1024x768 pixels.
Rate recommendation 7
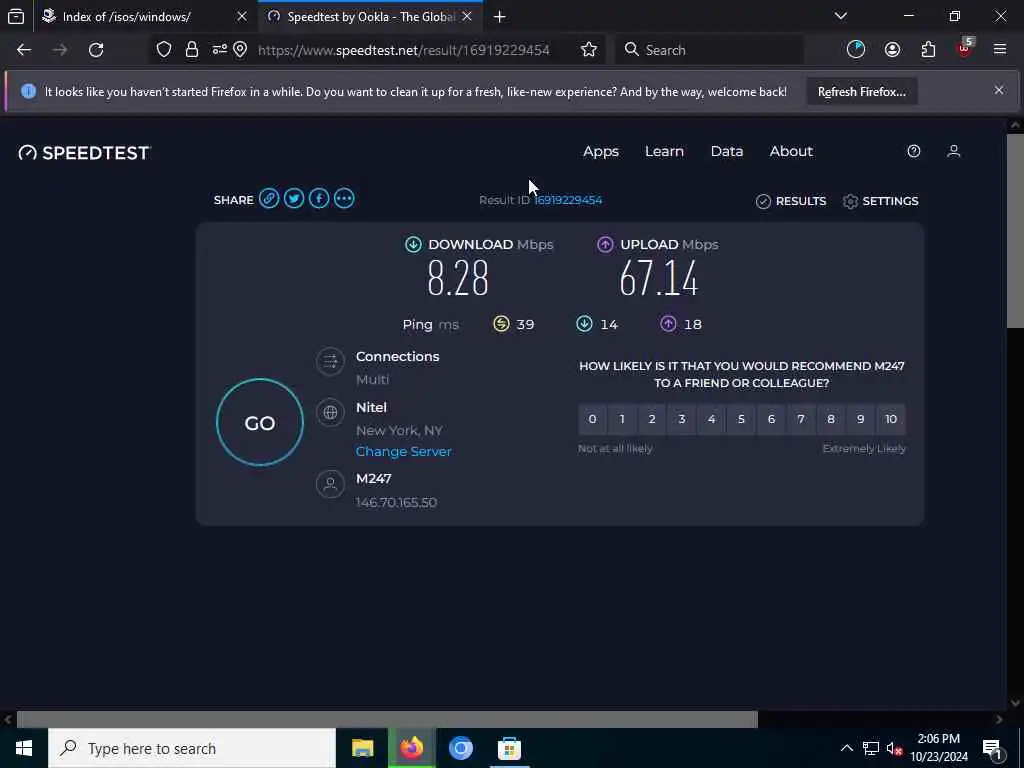tap(801, 419)
